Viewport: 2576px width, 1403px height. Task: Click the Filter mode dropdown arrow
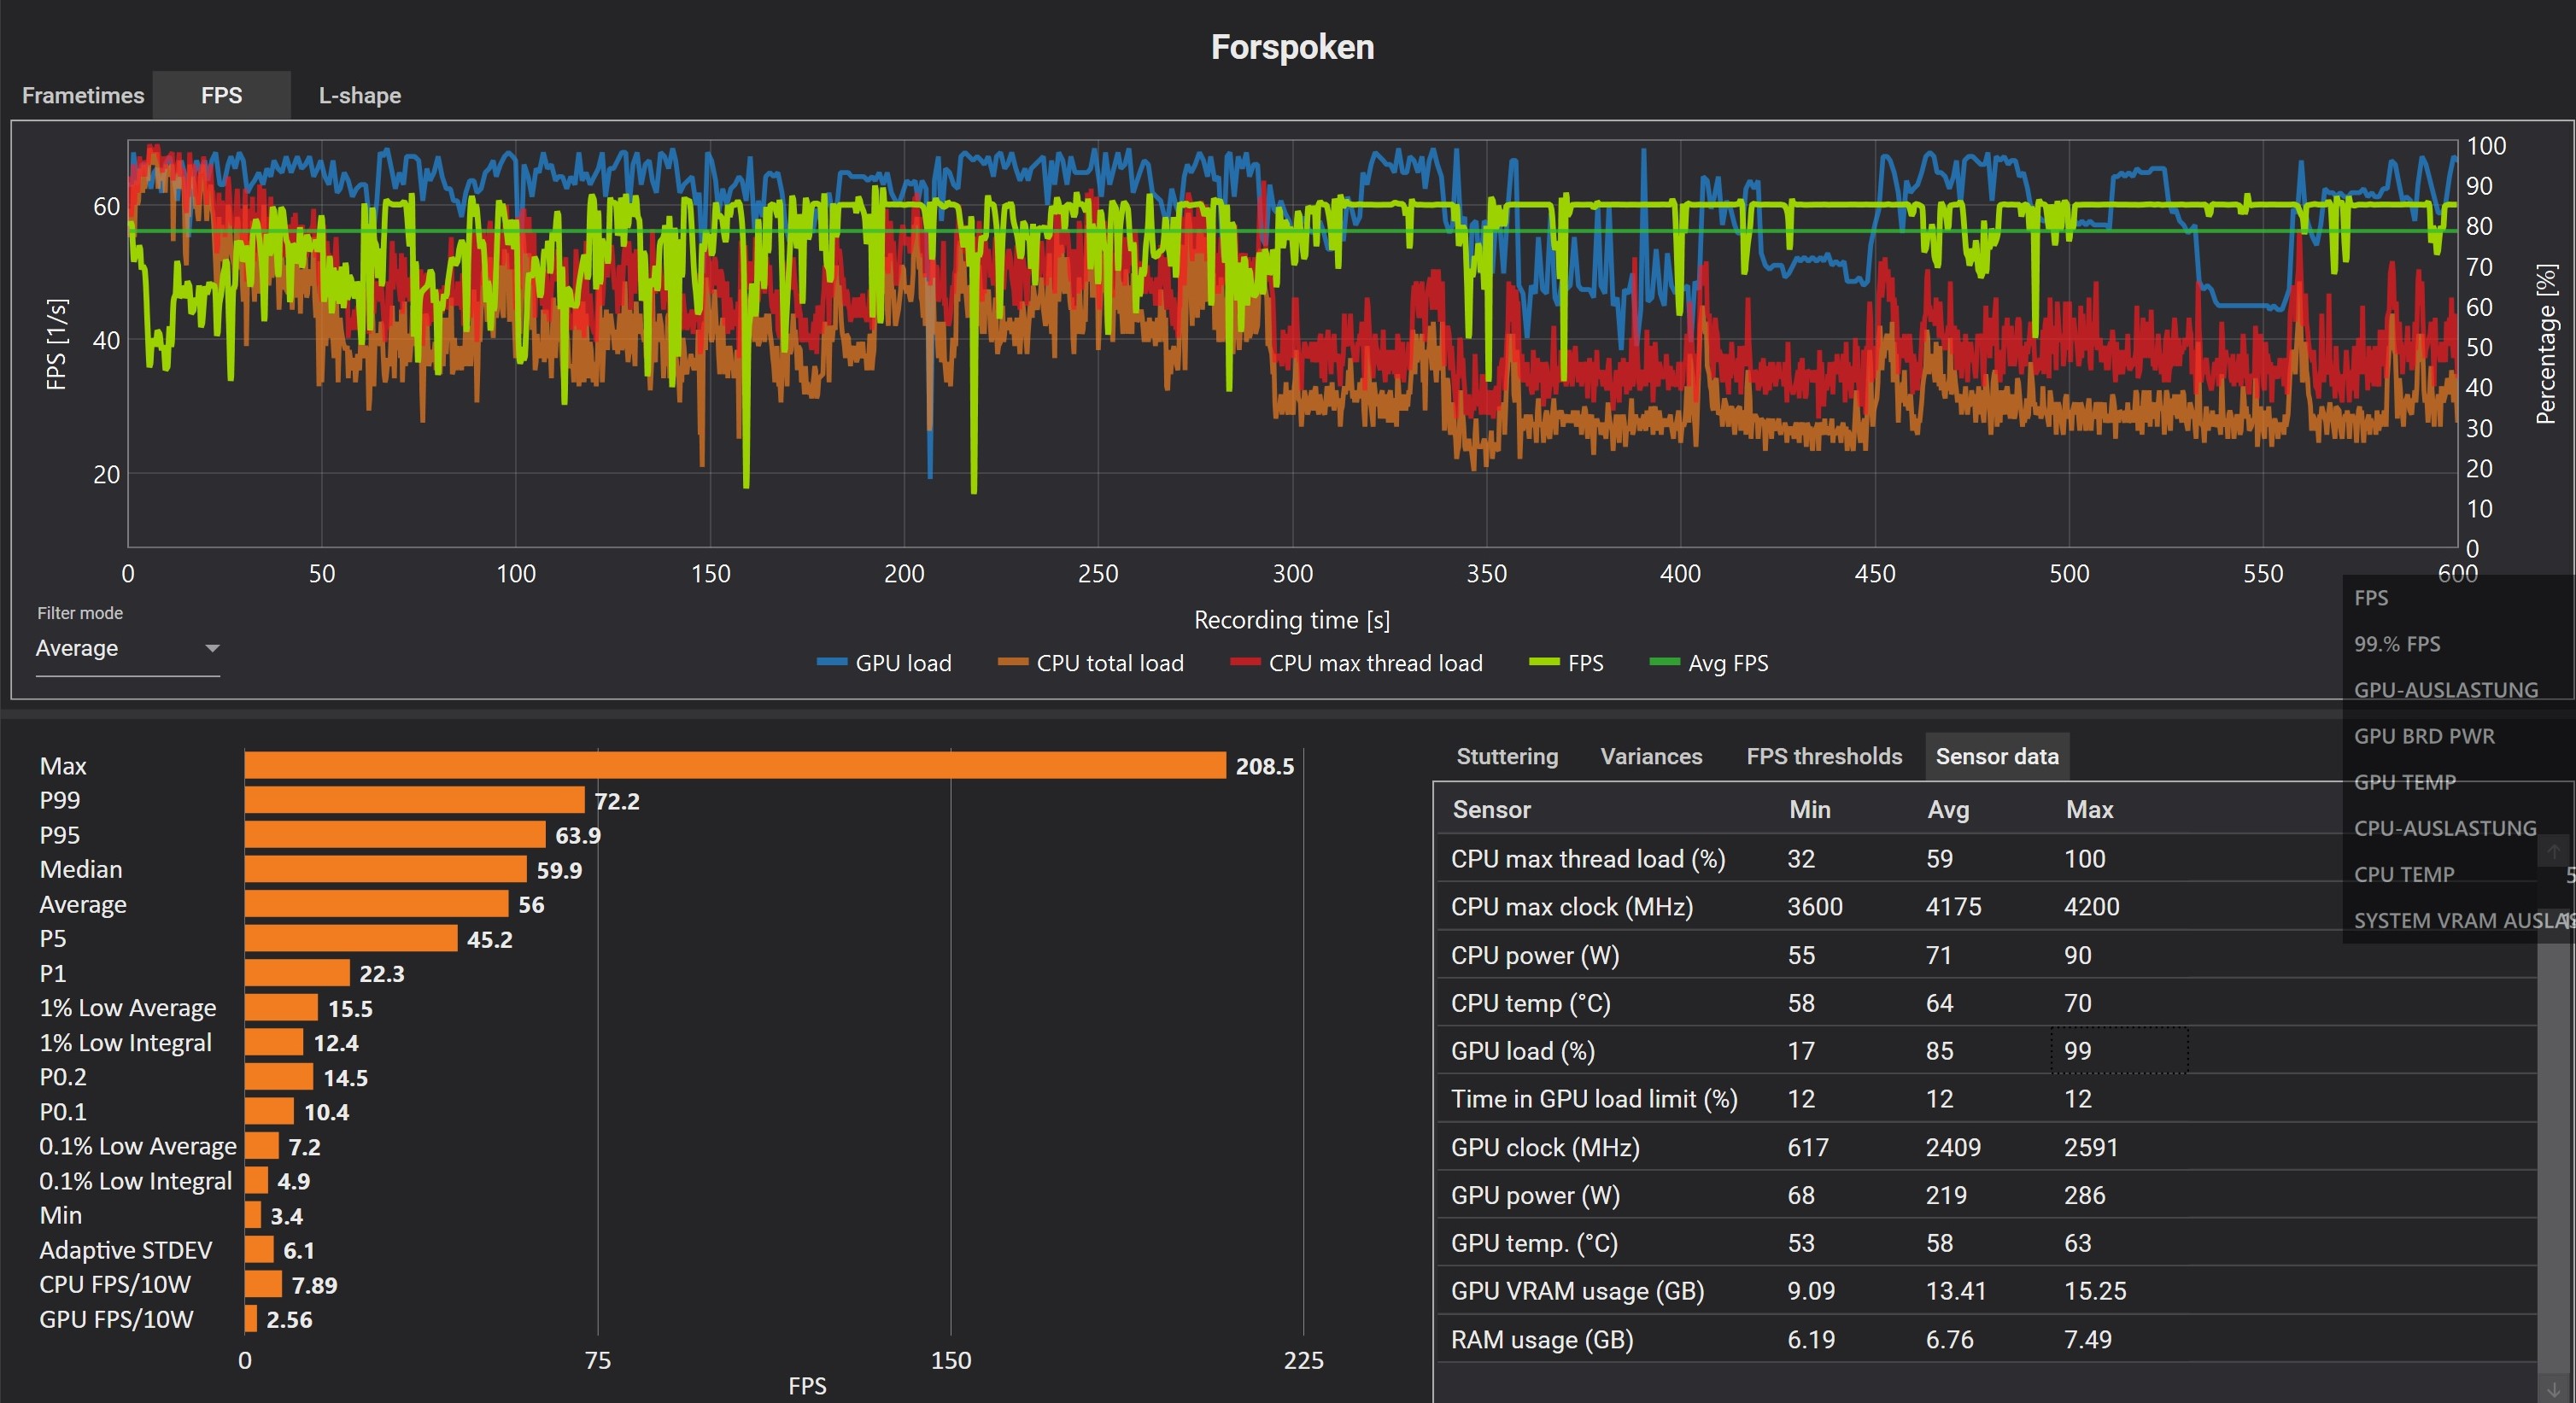click(x=212, y=648)
